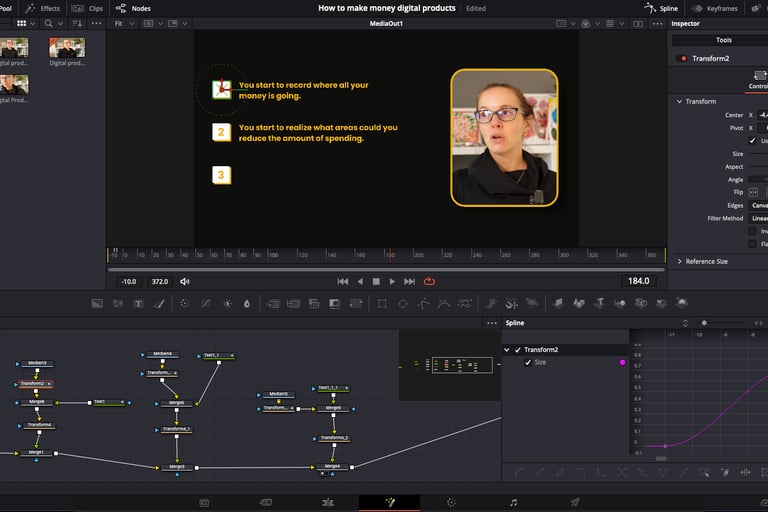Open the Keyframes editor panel
This screenshot has width=768, height=512.
(x=718, y=8)
